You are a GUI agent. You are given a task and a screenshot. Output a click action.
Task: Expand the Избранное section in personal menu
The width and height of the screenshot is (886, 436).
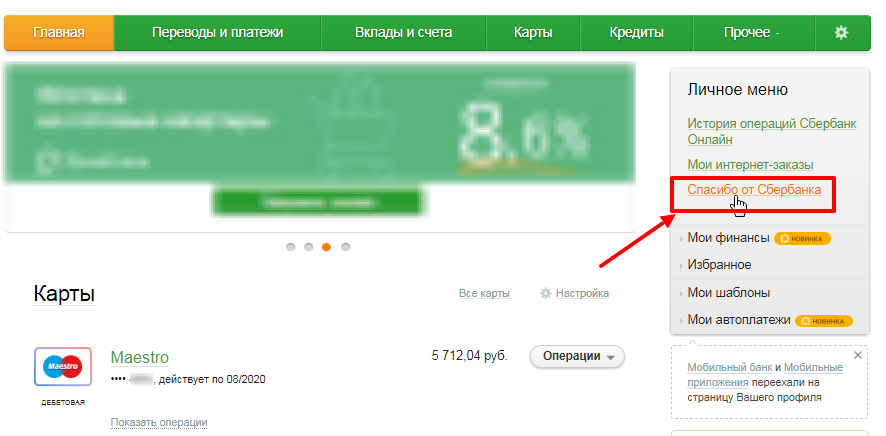(x=770, y=265)
